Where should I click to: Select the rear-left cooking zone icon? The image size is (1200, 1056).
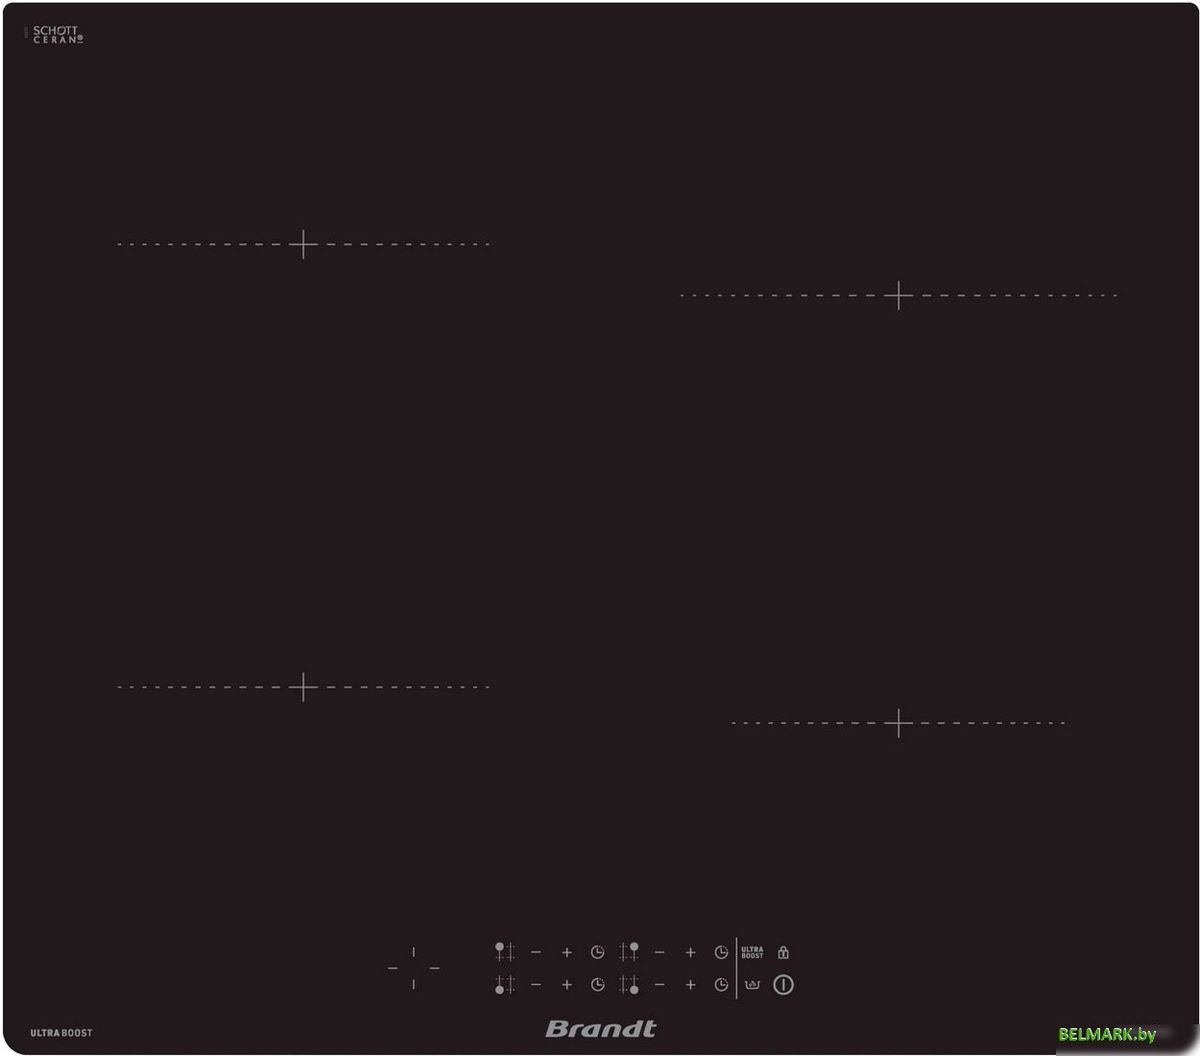click(505, 952)
